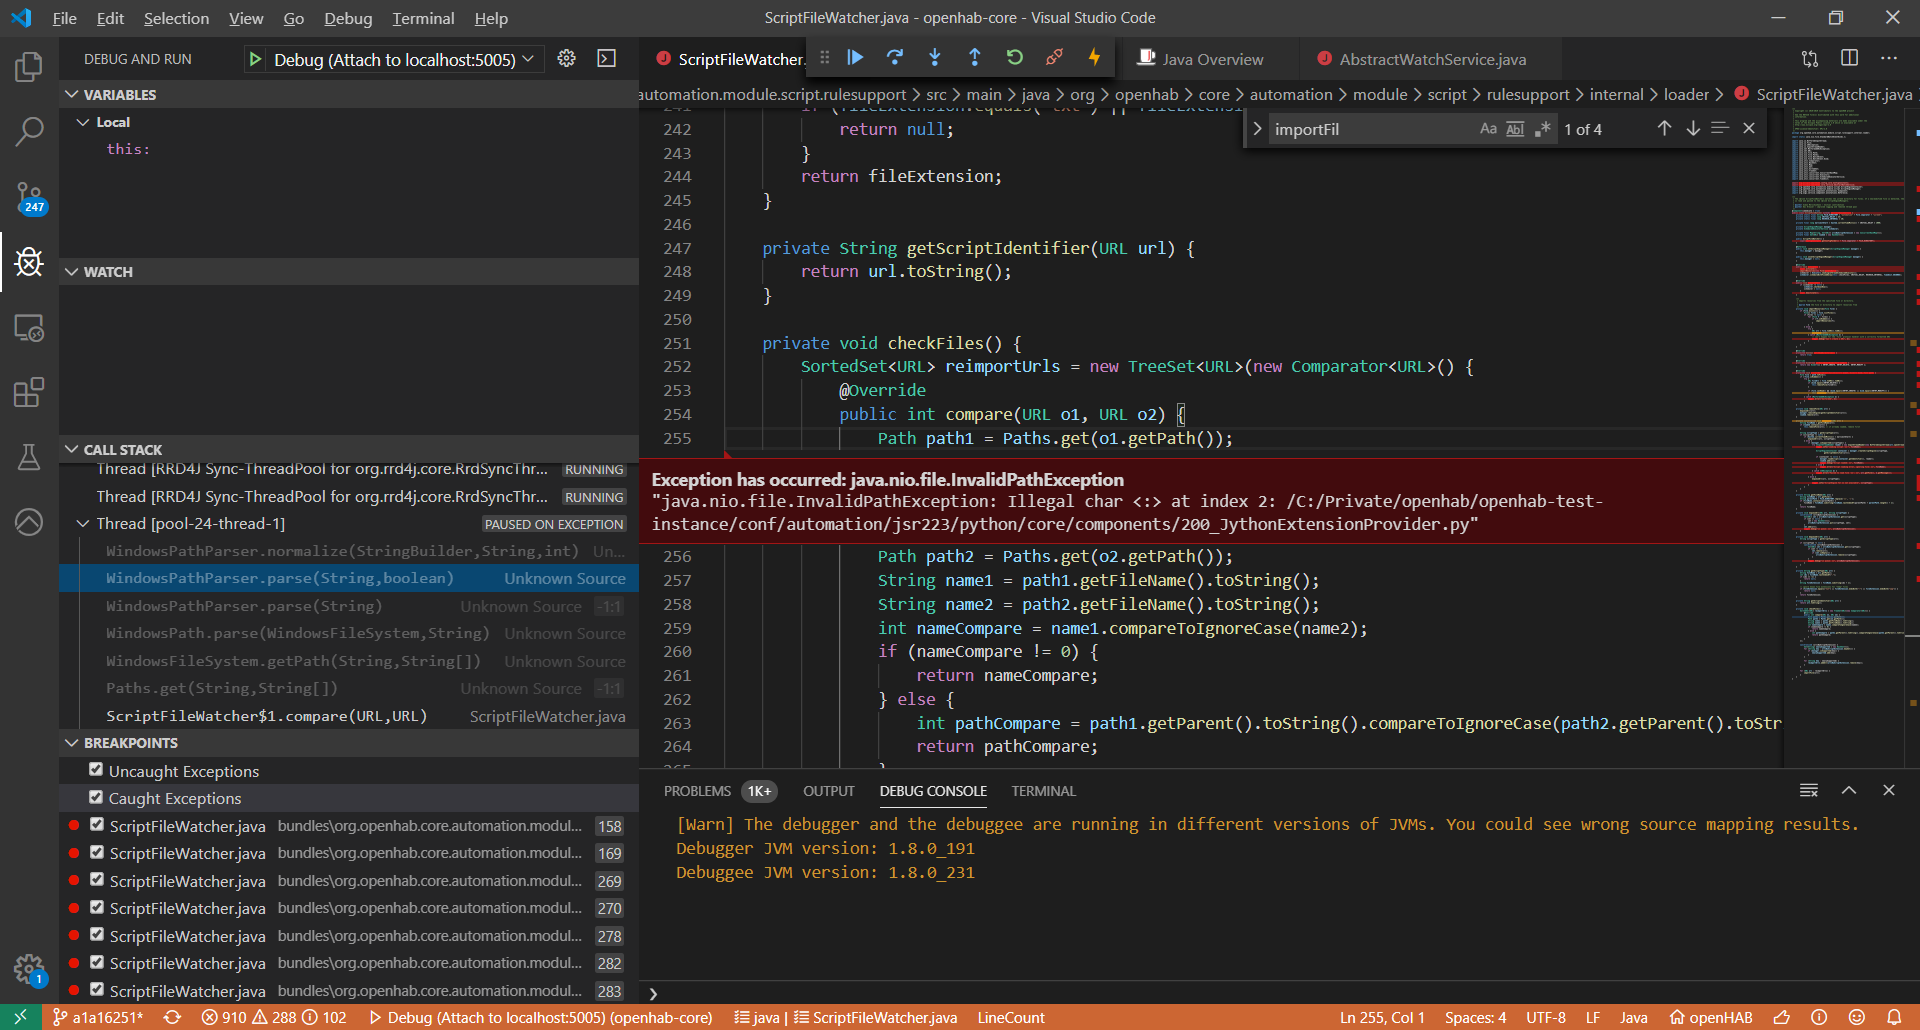The image size is (1920, 1030).
Task: Collapse the CALL STACK section
Action: (x=71, y=449)
